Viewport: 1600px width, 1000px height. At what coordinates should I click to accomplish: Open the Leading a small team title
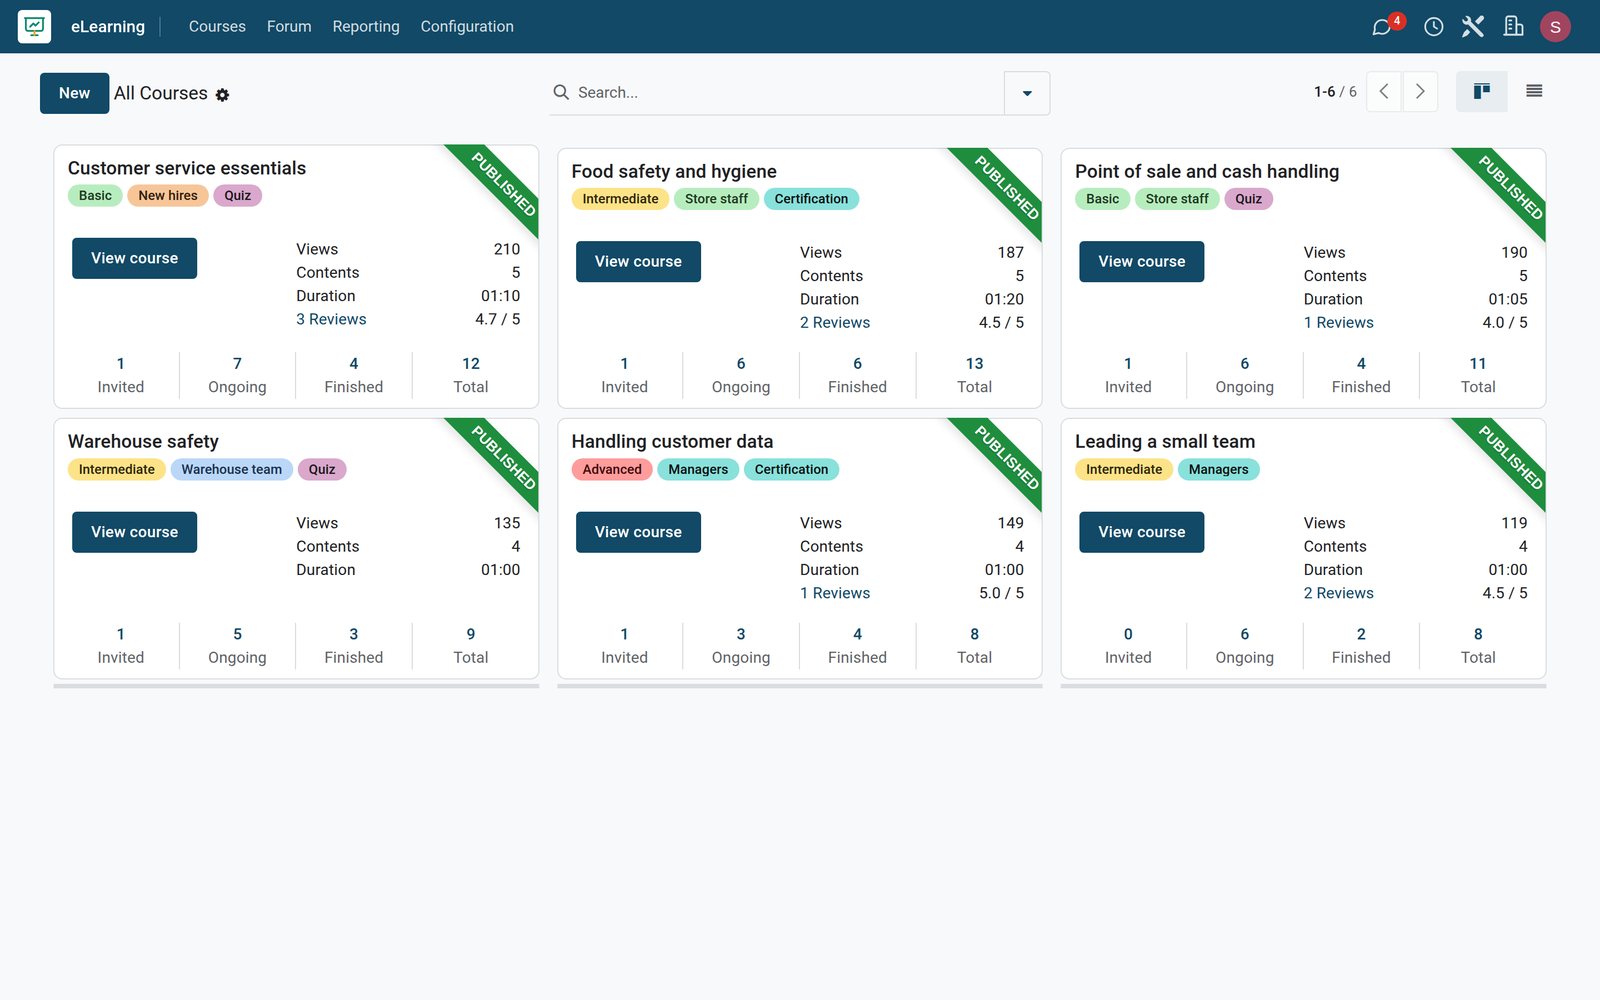(1165, 441)
